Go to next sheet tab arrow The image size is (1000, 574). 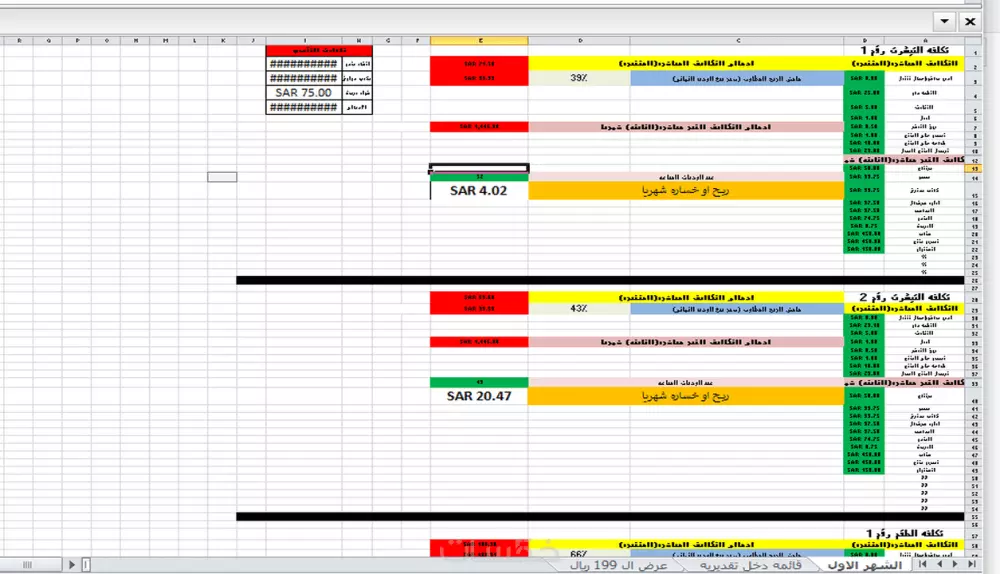click(955, 564)
